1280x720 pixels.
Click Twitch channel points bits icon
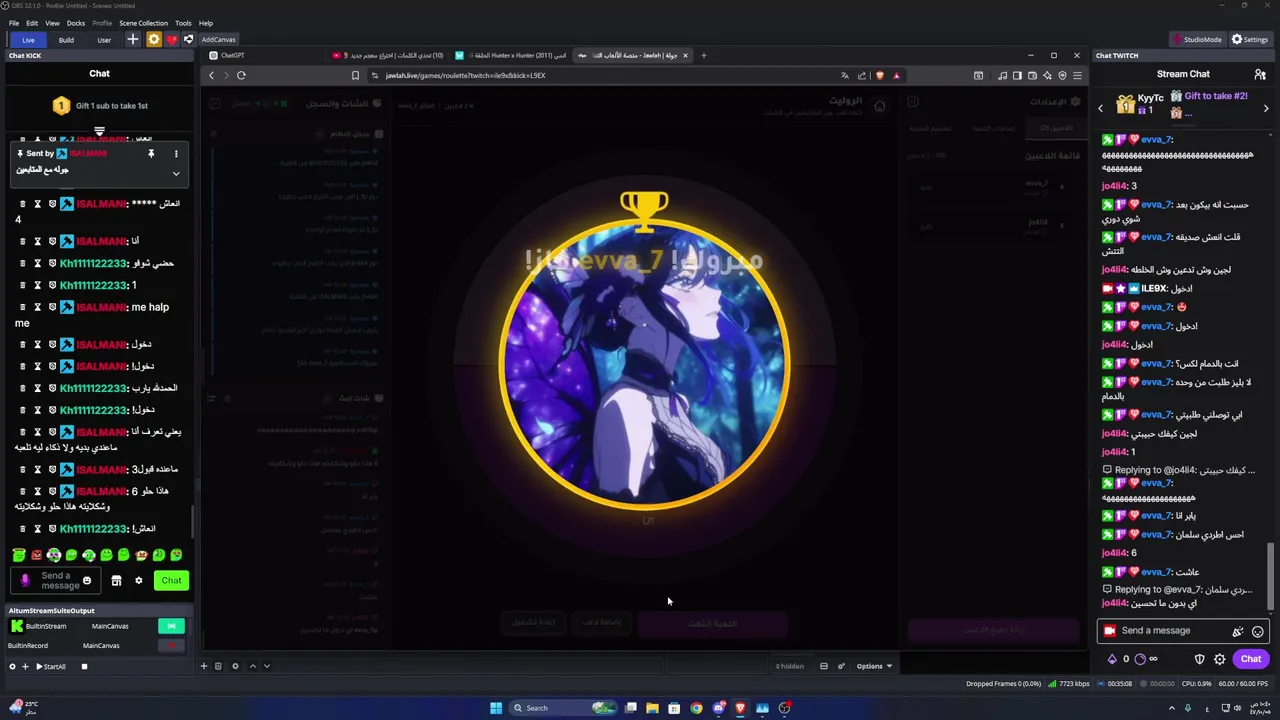[x=1112, y=659]
